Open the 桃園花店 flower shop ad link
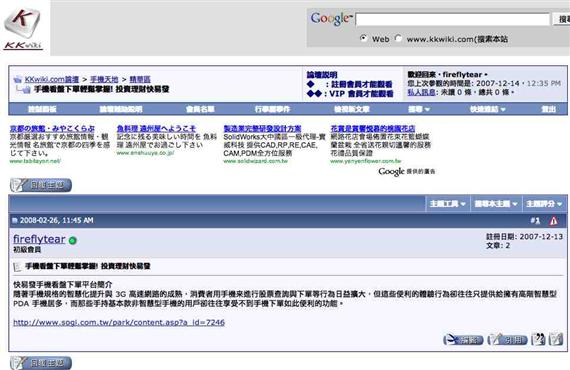 pos(373,128)
